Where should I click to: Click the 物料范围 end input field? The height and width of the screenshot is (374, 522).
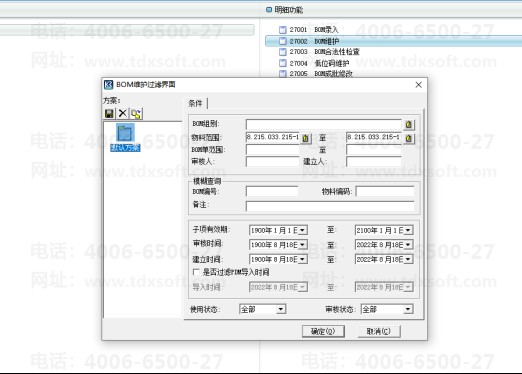pos(374,137)
